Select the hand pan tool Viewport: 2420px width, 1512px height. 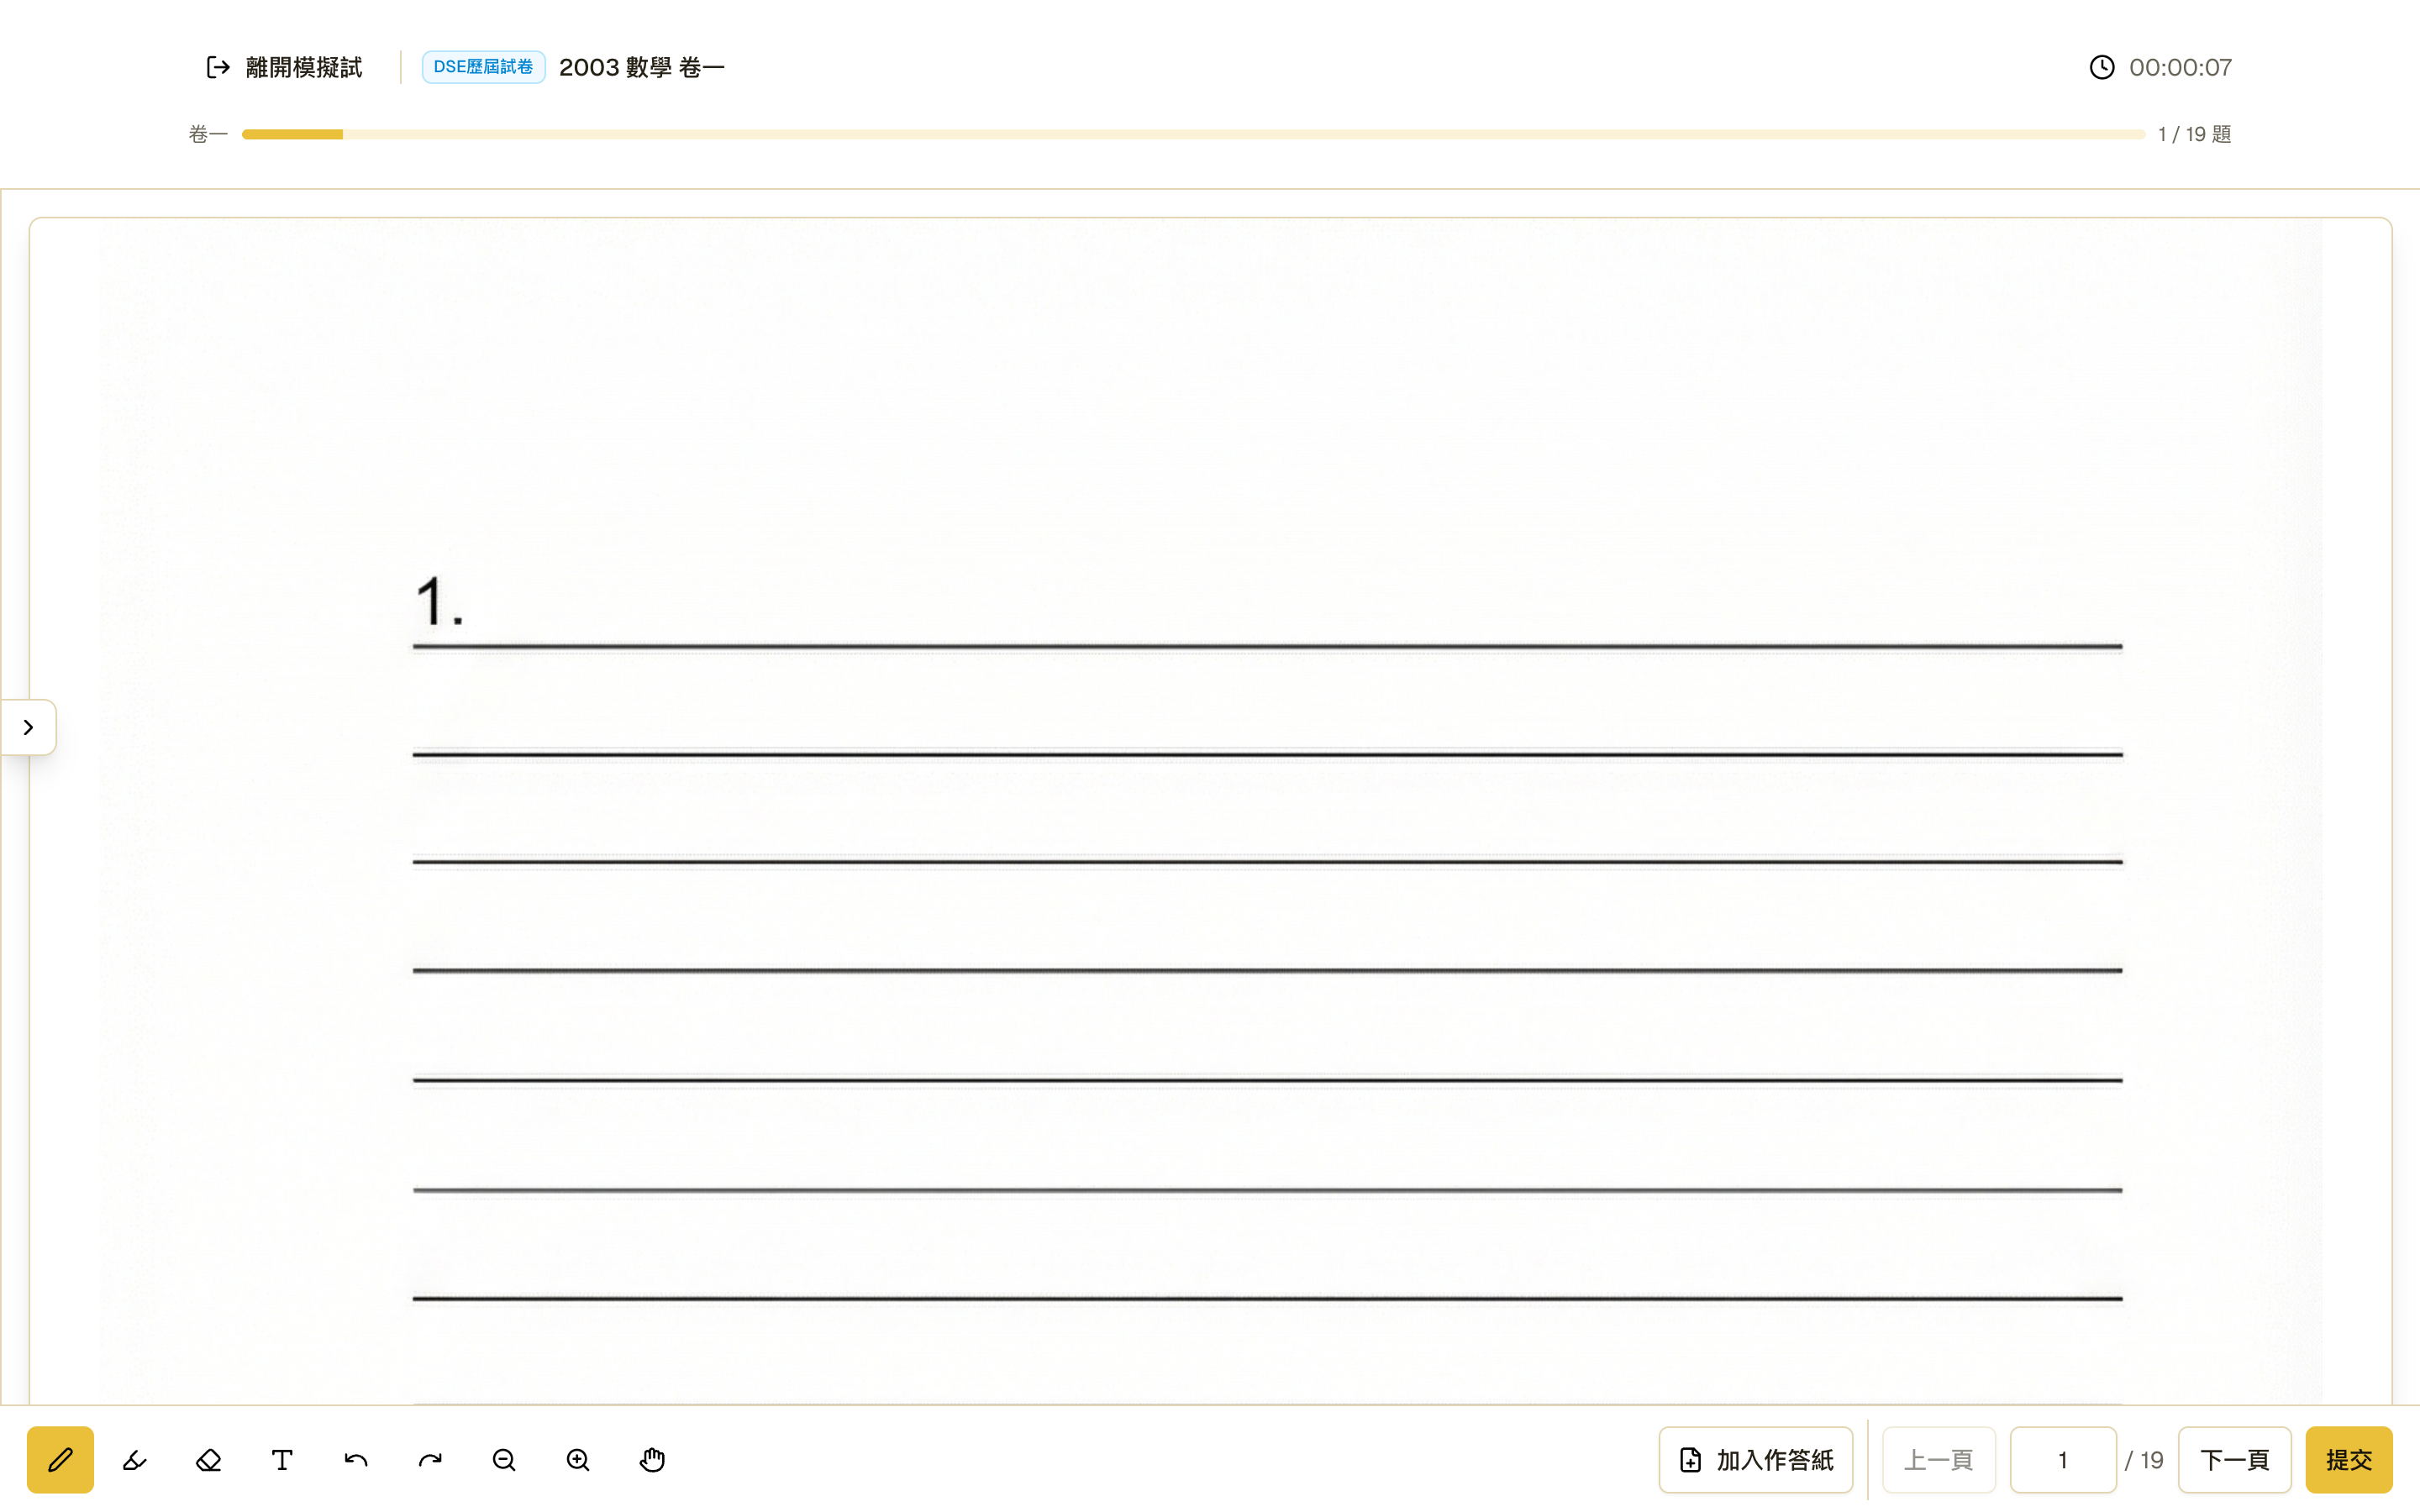pyautogui.click(x=652, y=1459)
